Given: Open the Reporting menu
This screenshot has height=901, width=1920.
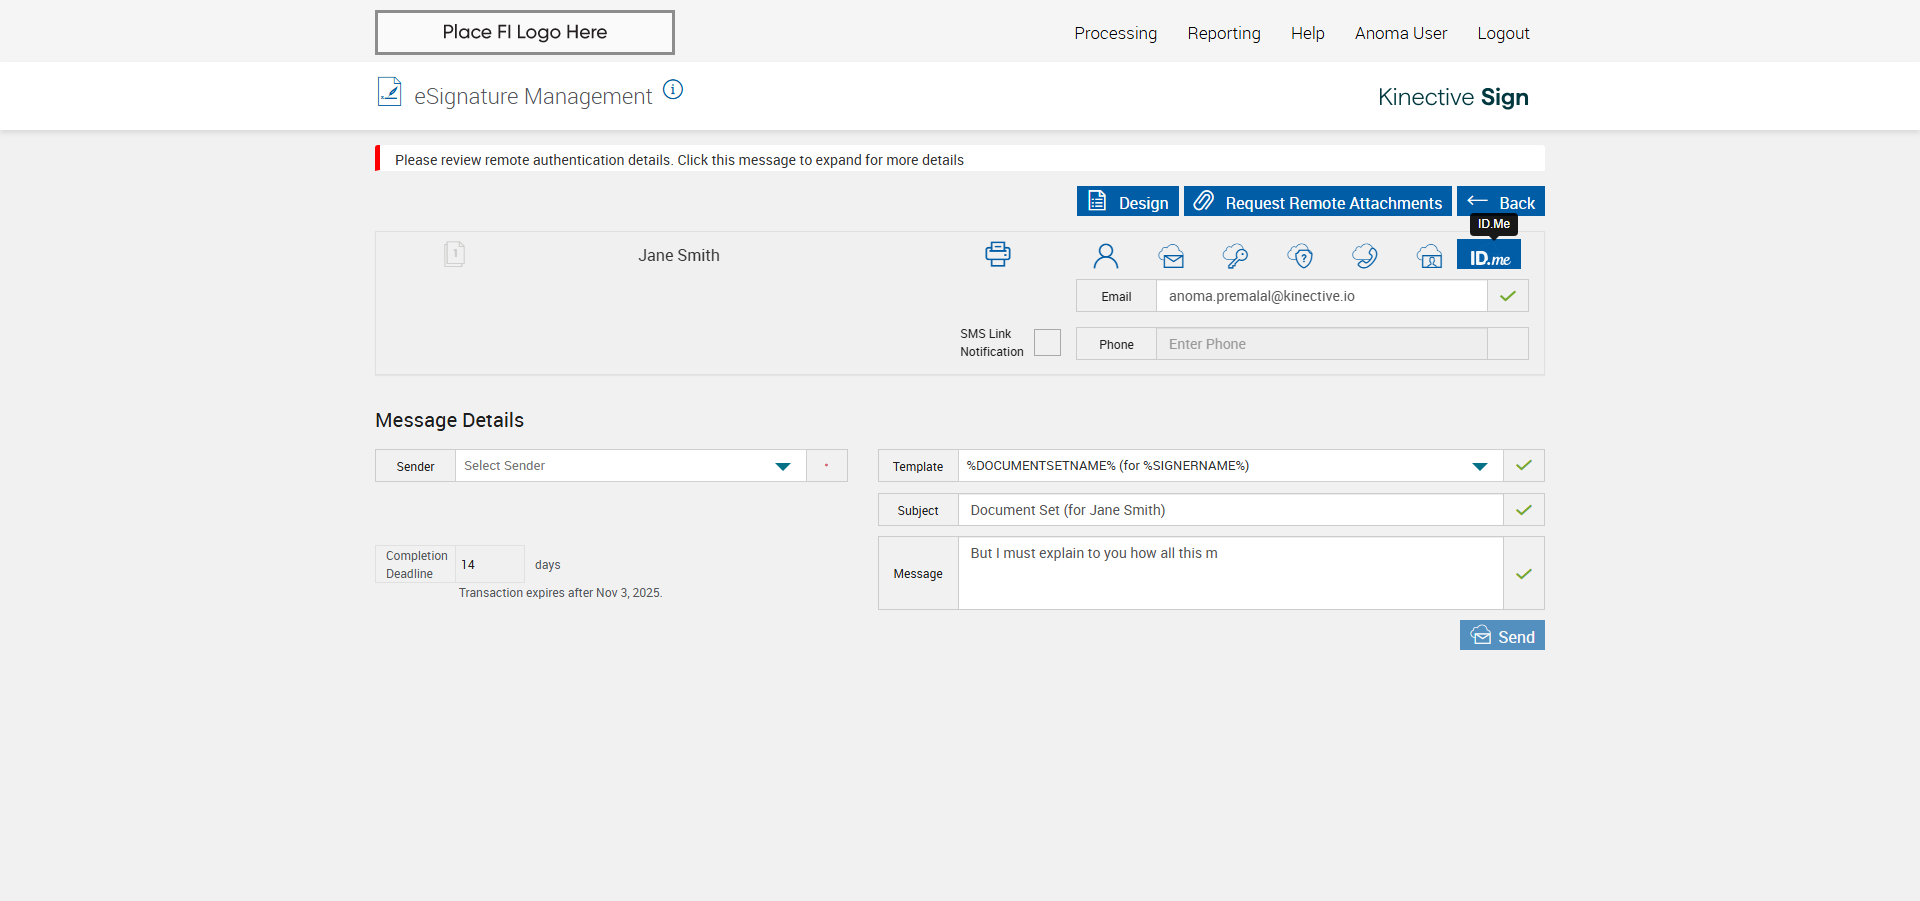Looking at the screenshot, I should 1223,33.
